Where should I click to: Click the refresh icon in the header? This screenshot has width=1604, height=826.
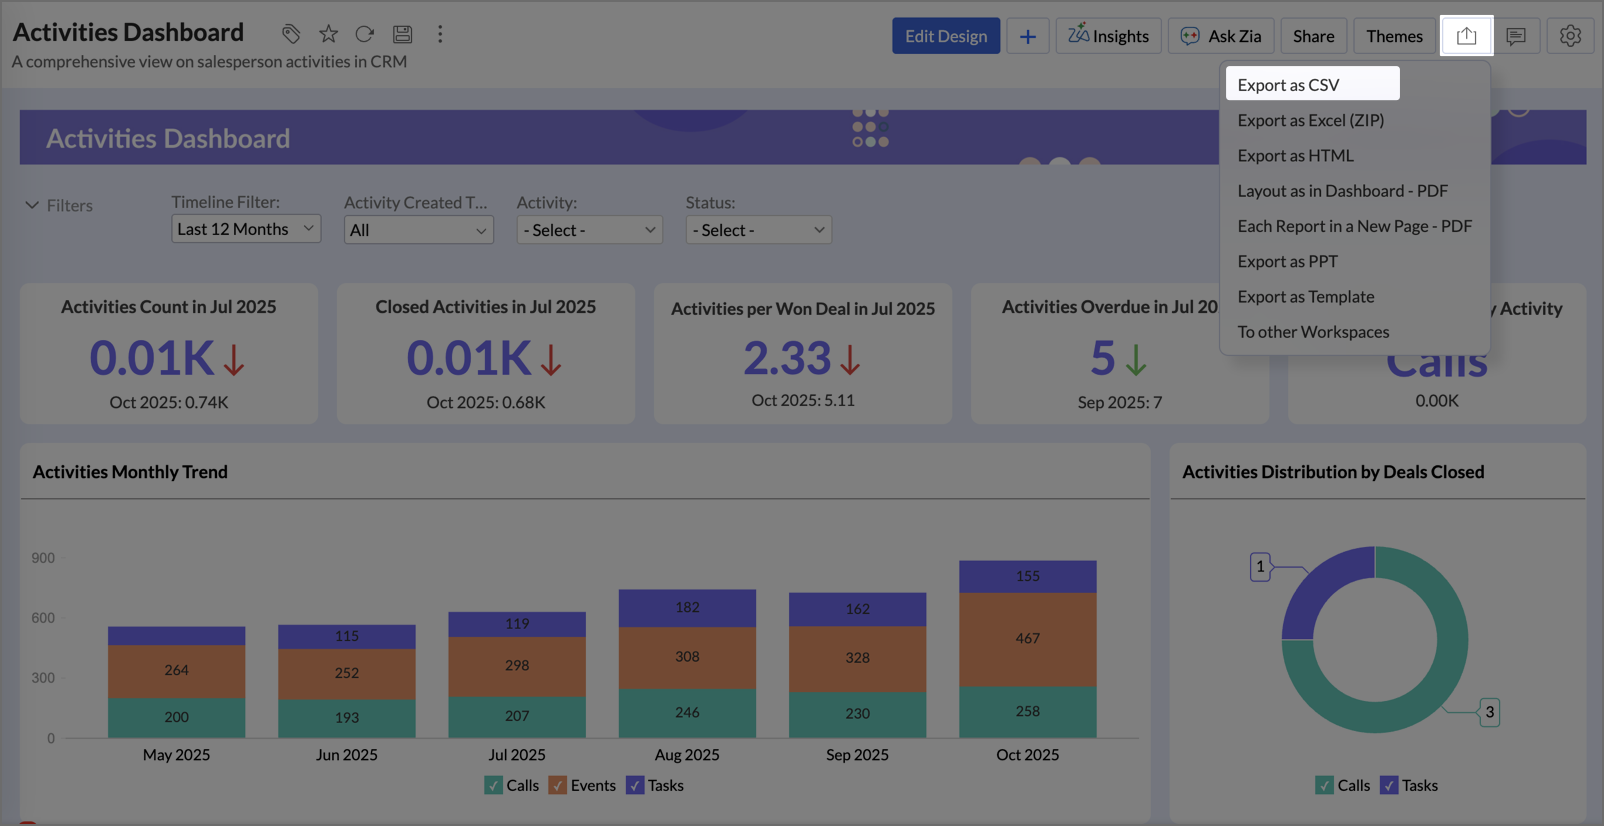(x=365, y=34)
